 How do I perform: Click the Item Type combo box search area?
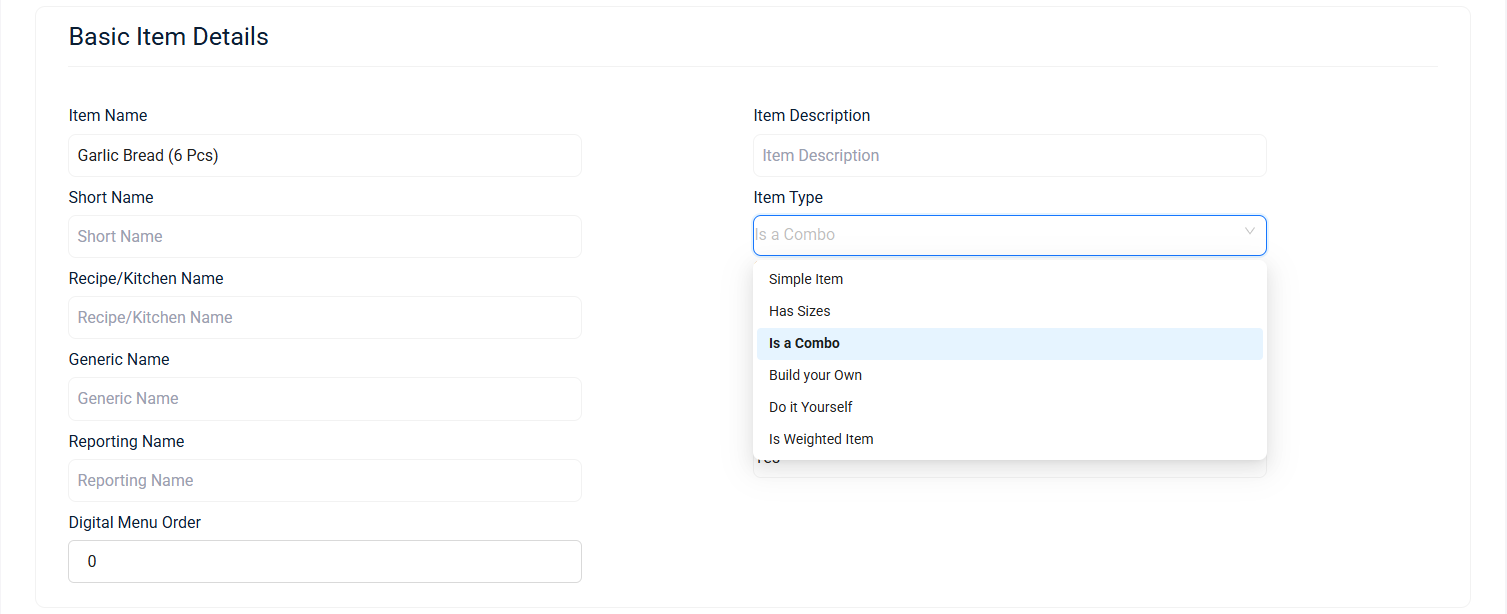pyautogui.click(x=990, y=235)
